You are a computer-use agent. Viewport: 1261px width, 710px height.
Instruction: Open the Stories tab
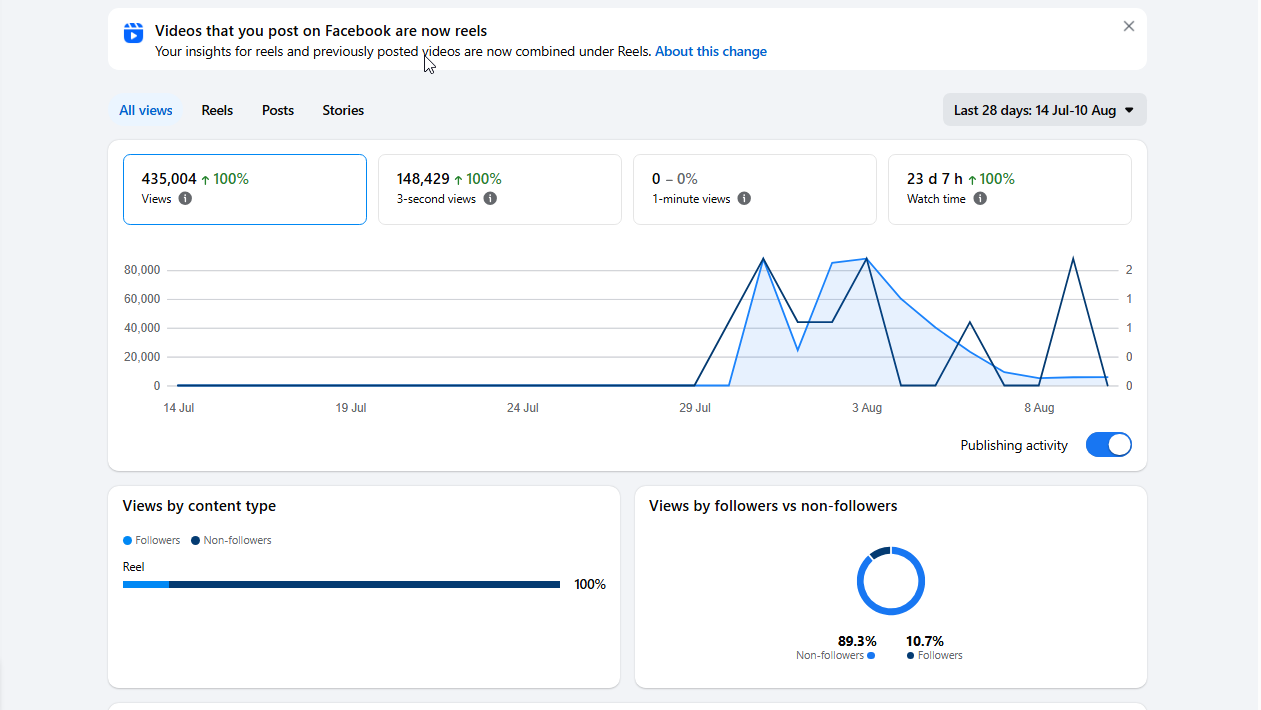[x=343, y=110]
